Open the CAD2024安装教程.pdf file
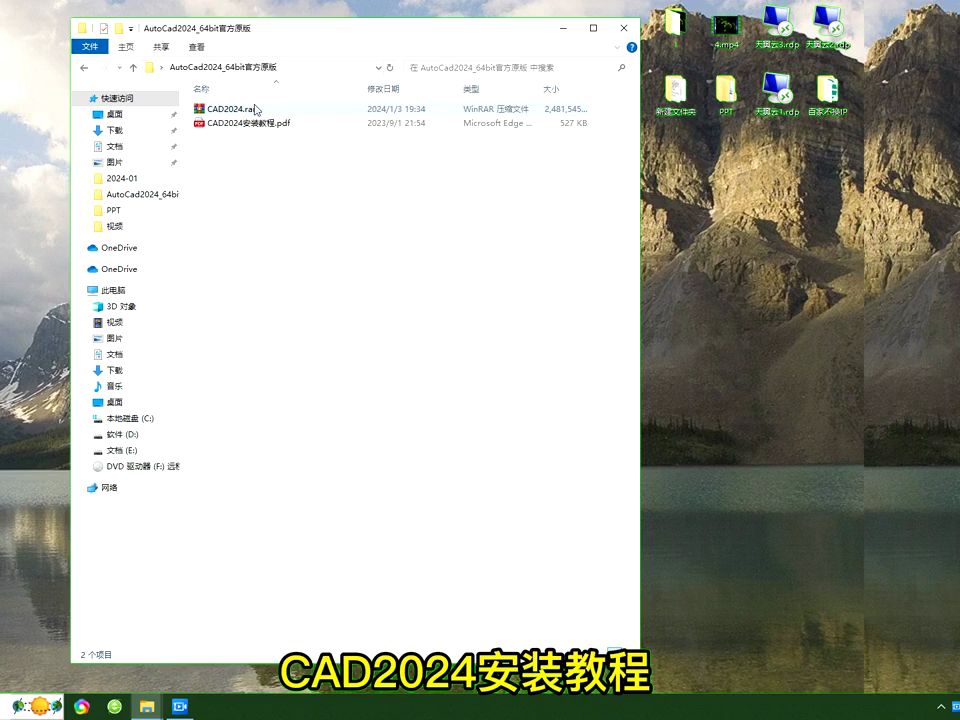 pyautogui.click(x=245, y=123)
